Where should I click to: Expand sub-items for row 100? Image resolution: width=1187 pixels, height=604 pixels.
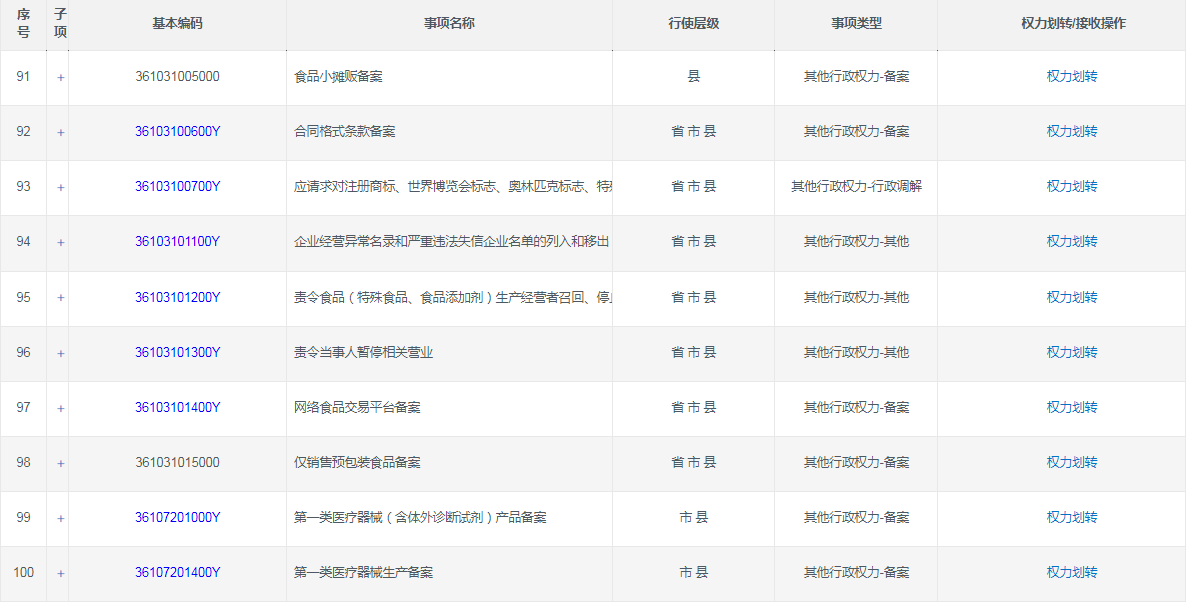(x=60, y=573)
